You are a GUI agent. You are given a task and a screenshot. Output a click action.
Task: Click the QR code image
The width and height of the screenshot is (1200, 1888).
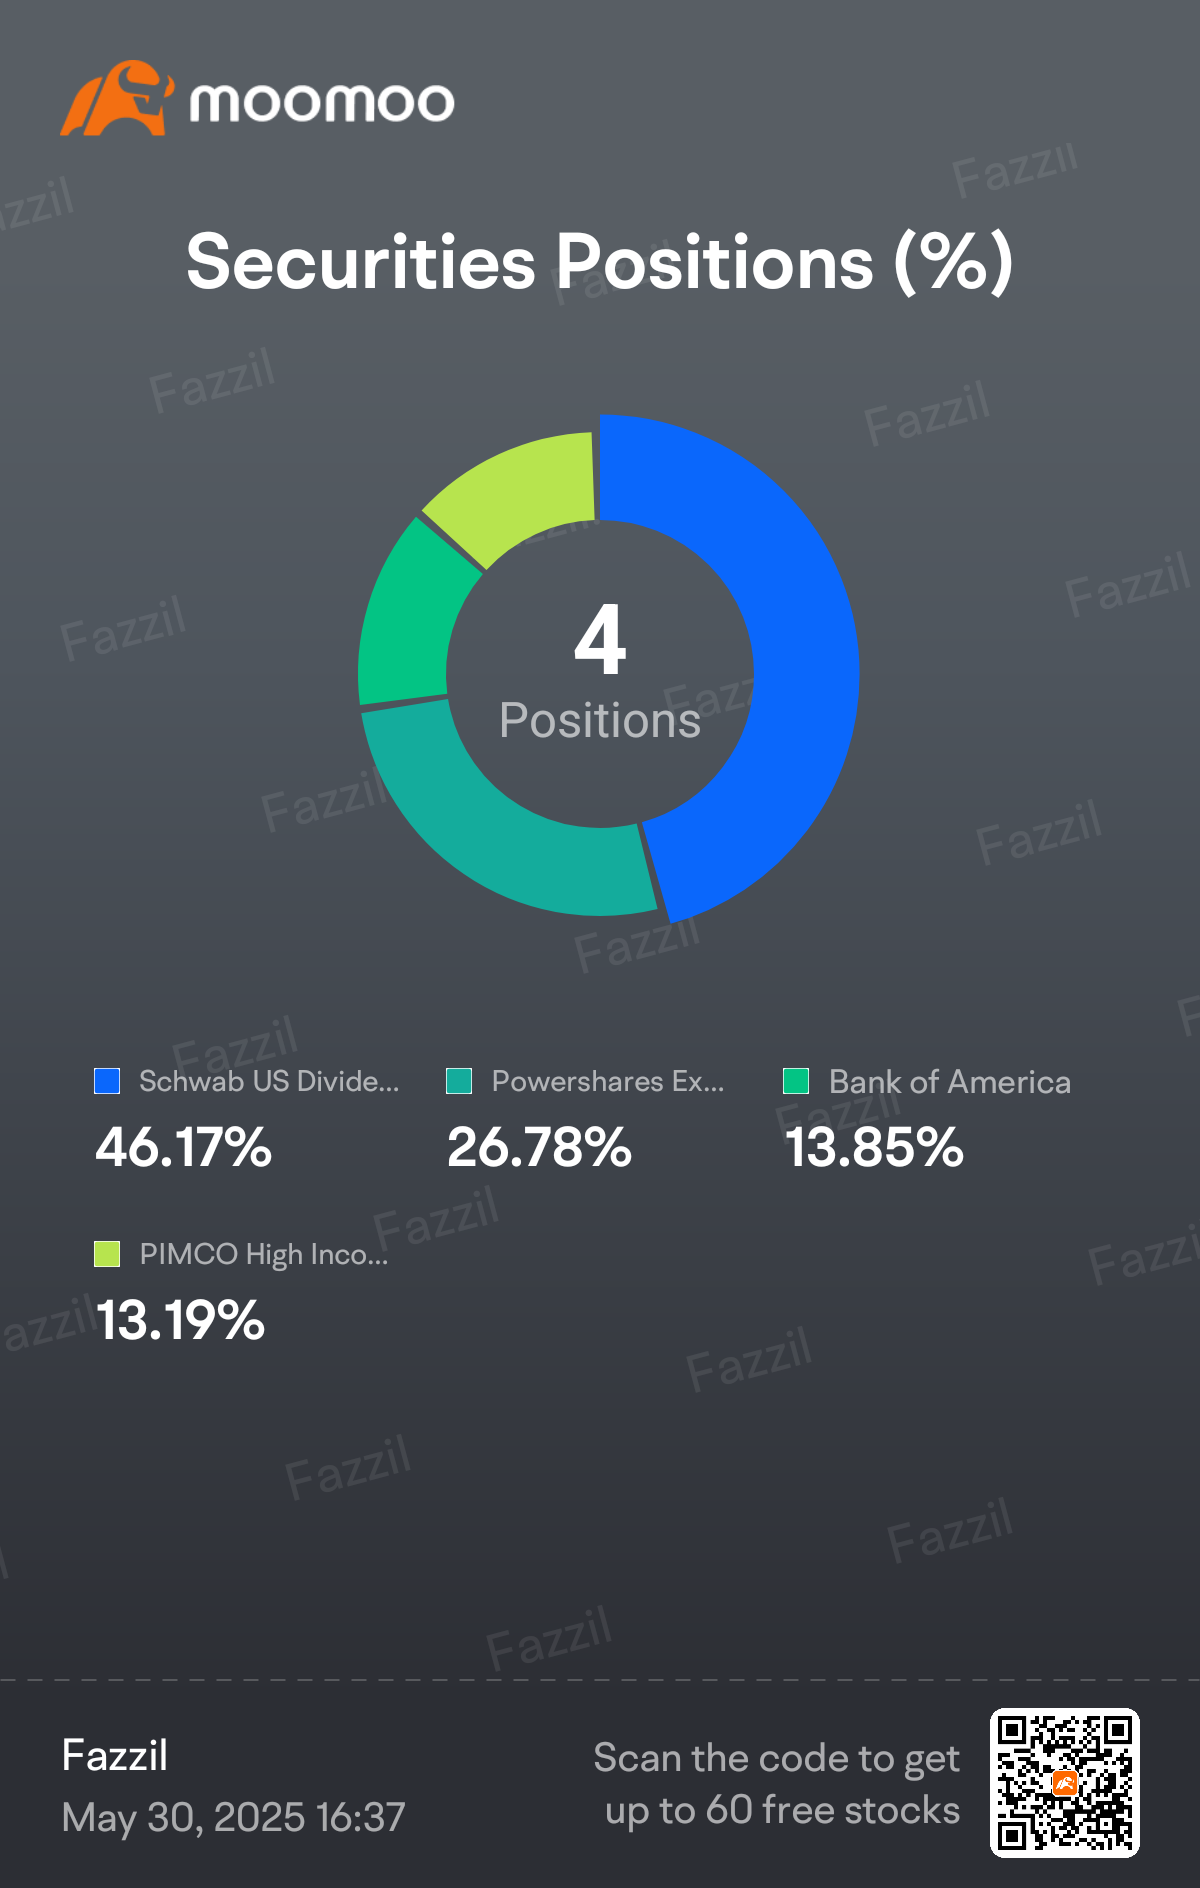click(x=1065, y=1783)
